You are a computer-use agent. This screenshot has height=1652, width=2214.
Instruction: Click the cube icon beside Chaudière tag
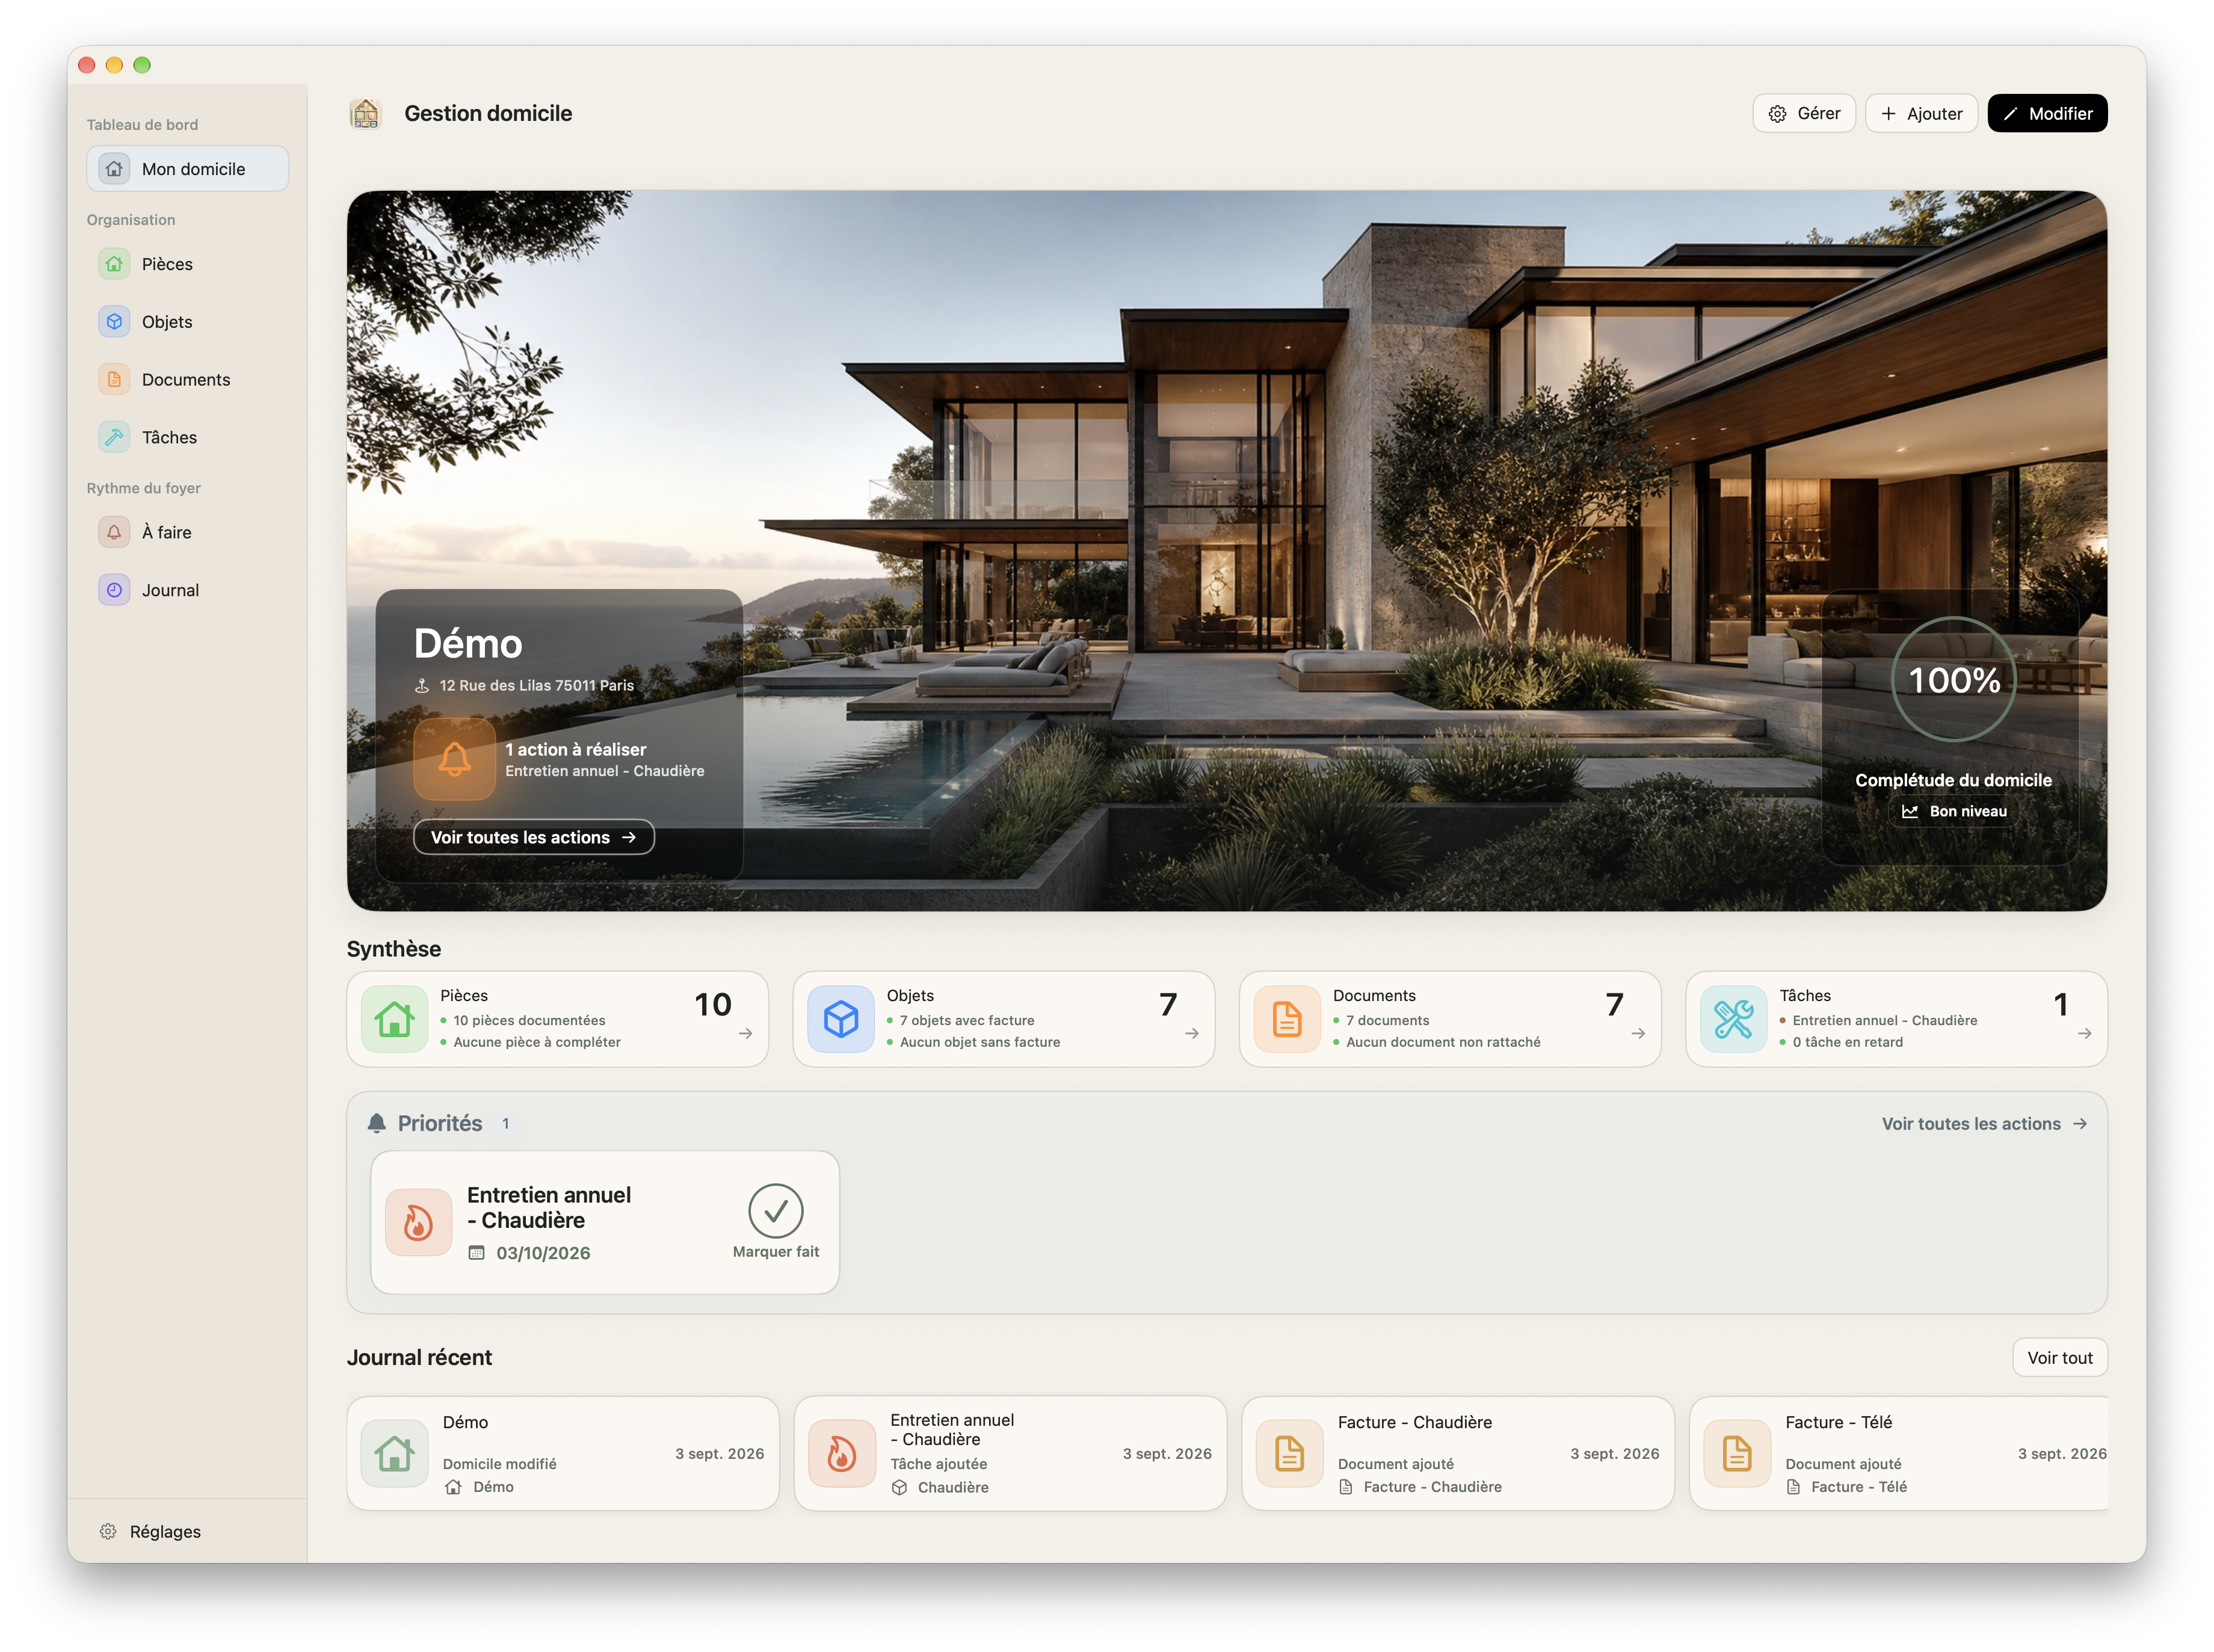[899, 1487]
